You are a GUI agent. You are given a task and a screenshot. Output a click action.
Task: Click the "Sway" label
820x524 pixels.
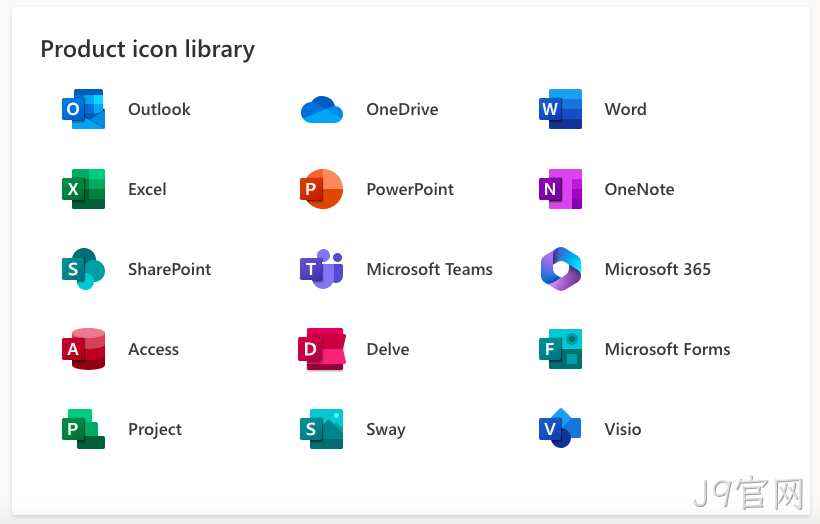click(x=385, y=429)
